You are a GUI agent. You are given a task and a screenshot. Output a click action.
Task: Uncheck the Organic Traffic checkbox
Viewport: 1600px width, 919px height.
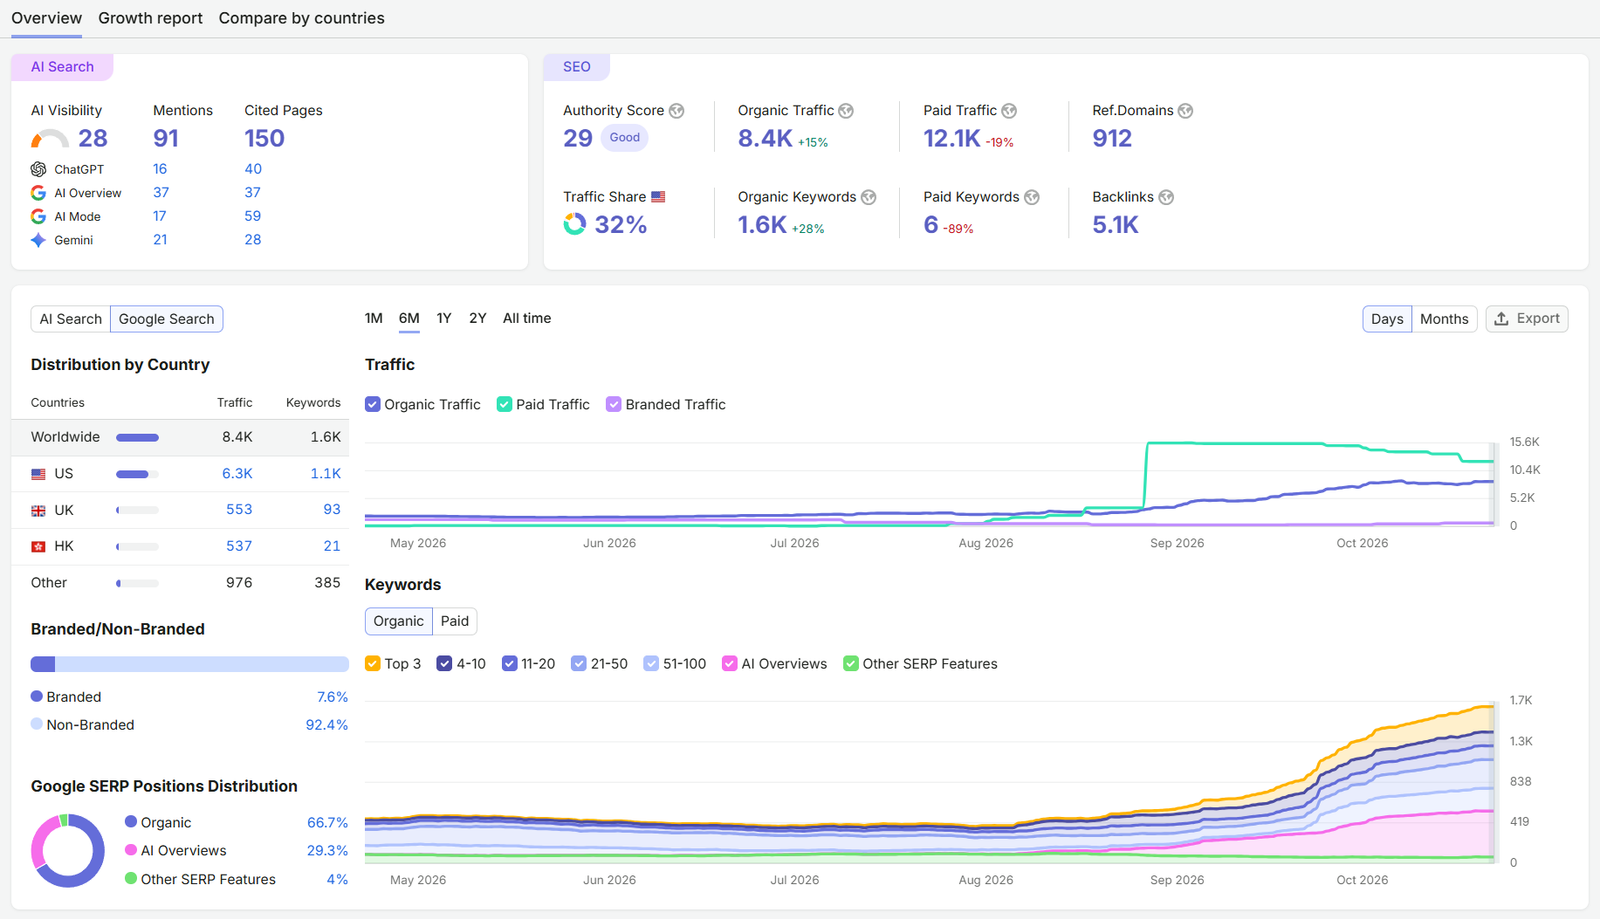coord(372,404)
